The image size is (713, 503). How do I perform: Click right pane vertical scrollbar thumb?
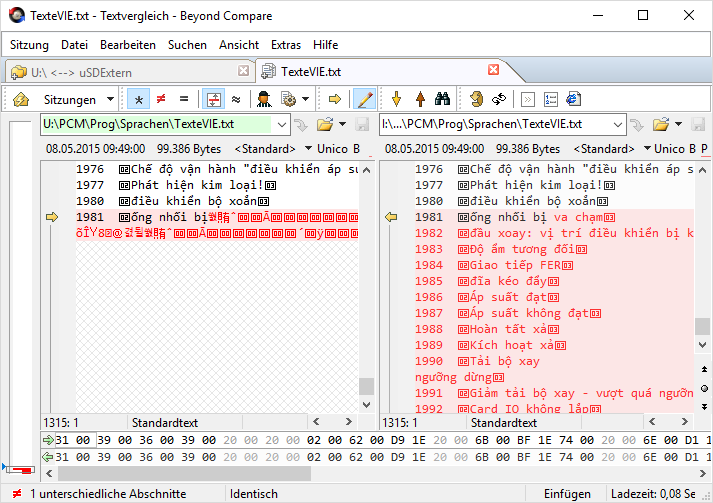703,327
